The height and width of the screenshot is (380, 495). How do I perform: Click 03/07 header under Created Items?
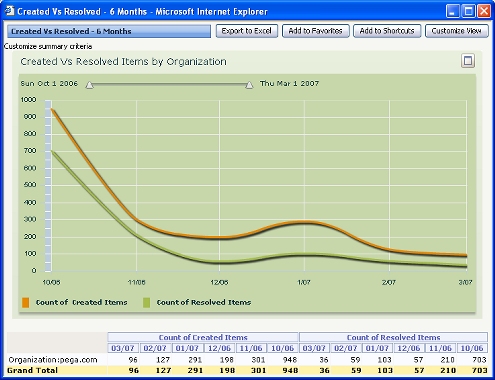[x=123, y=348]
